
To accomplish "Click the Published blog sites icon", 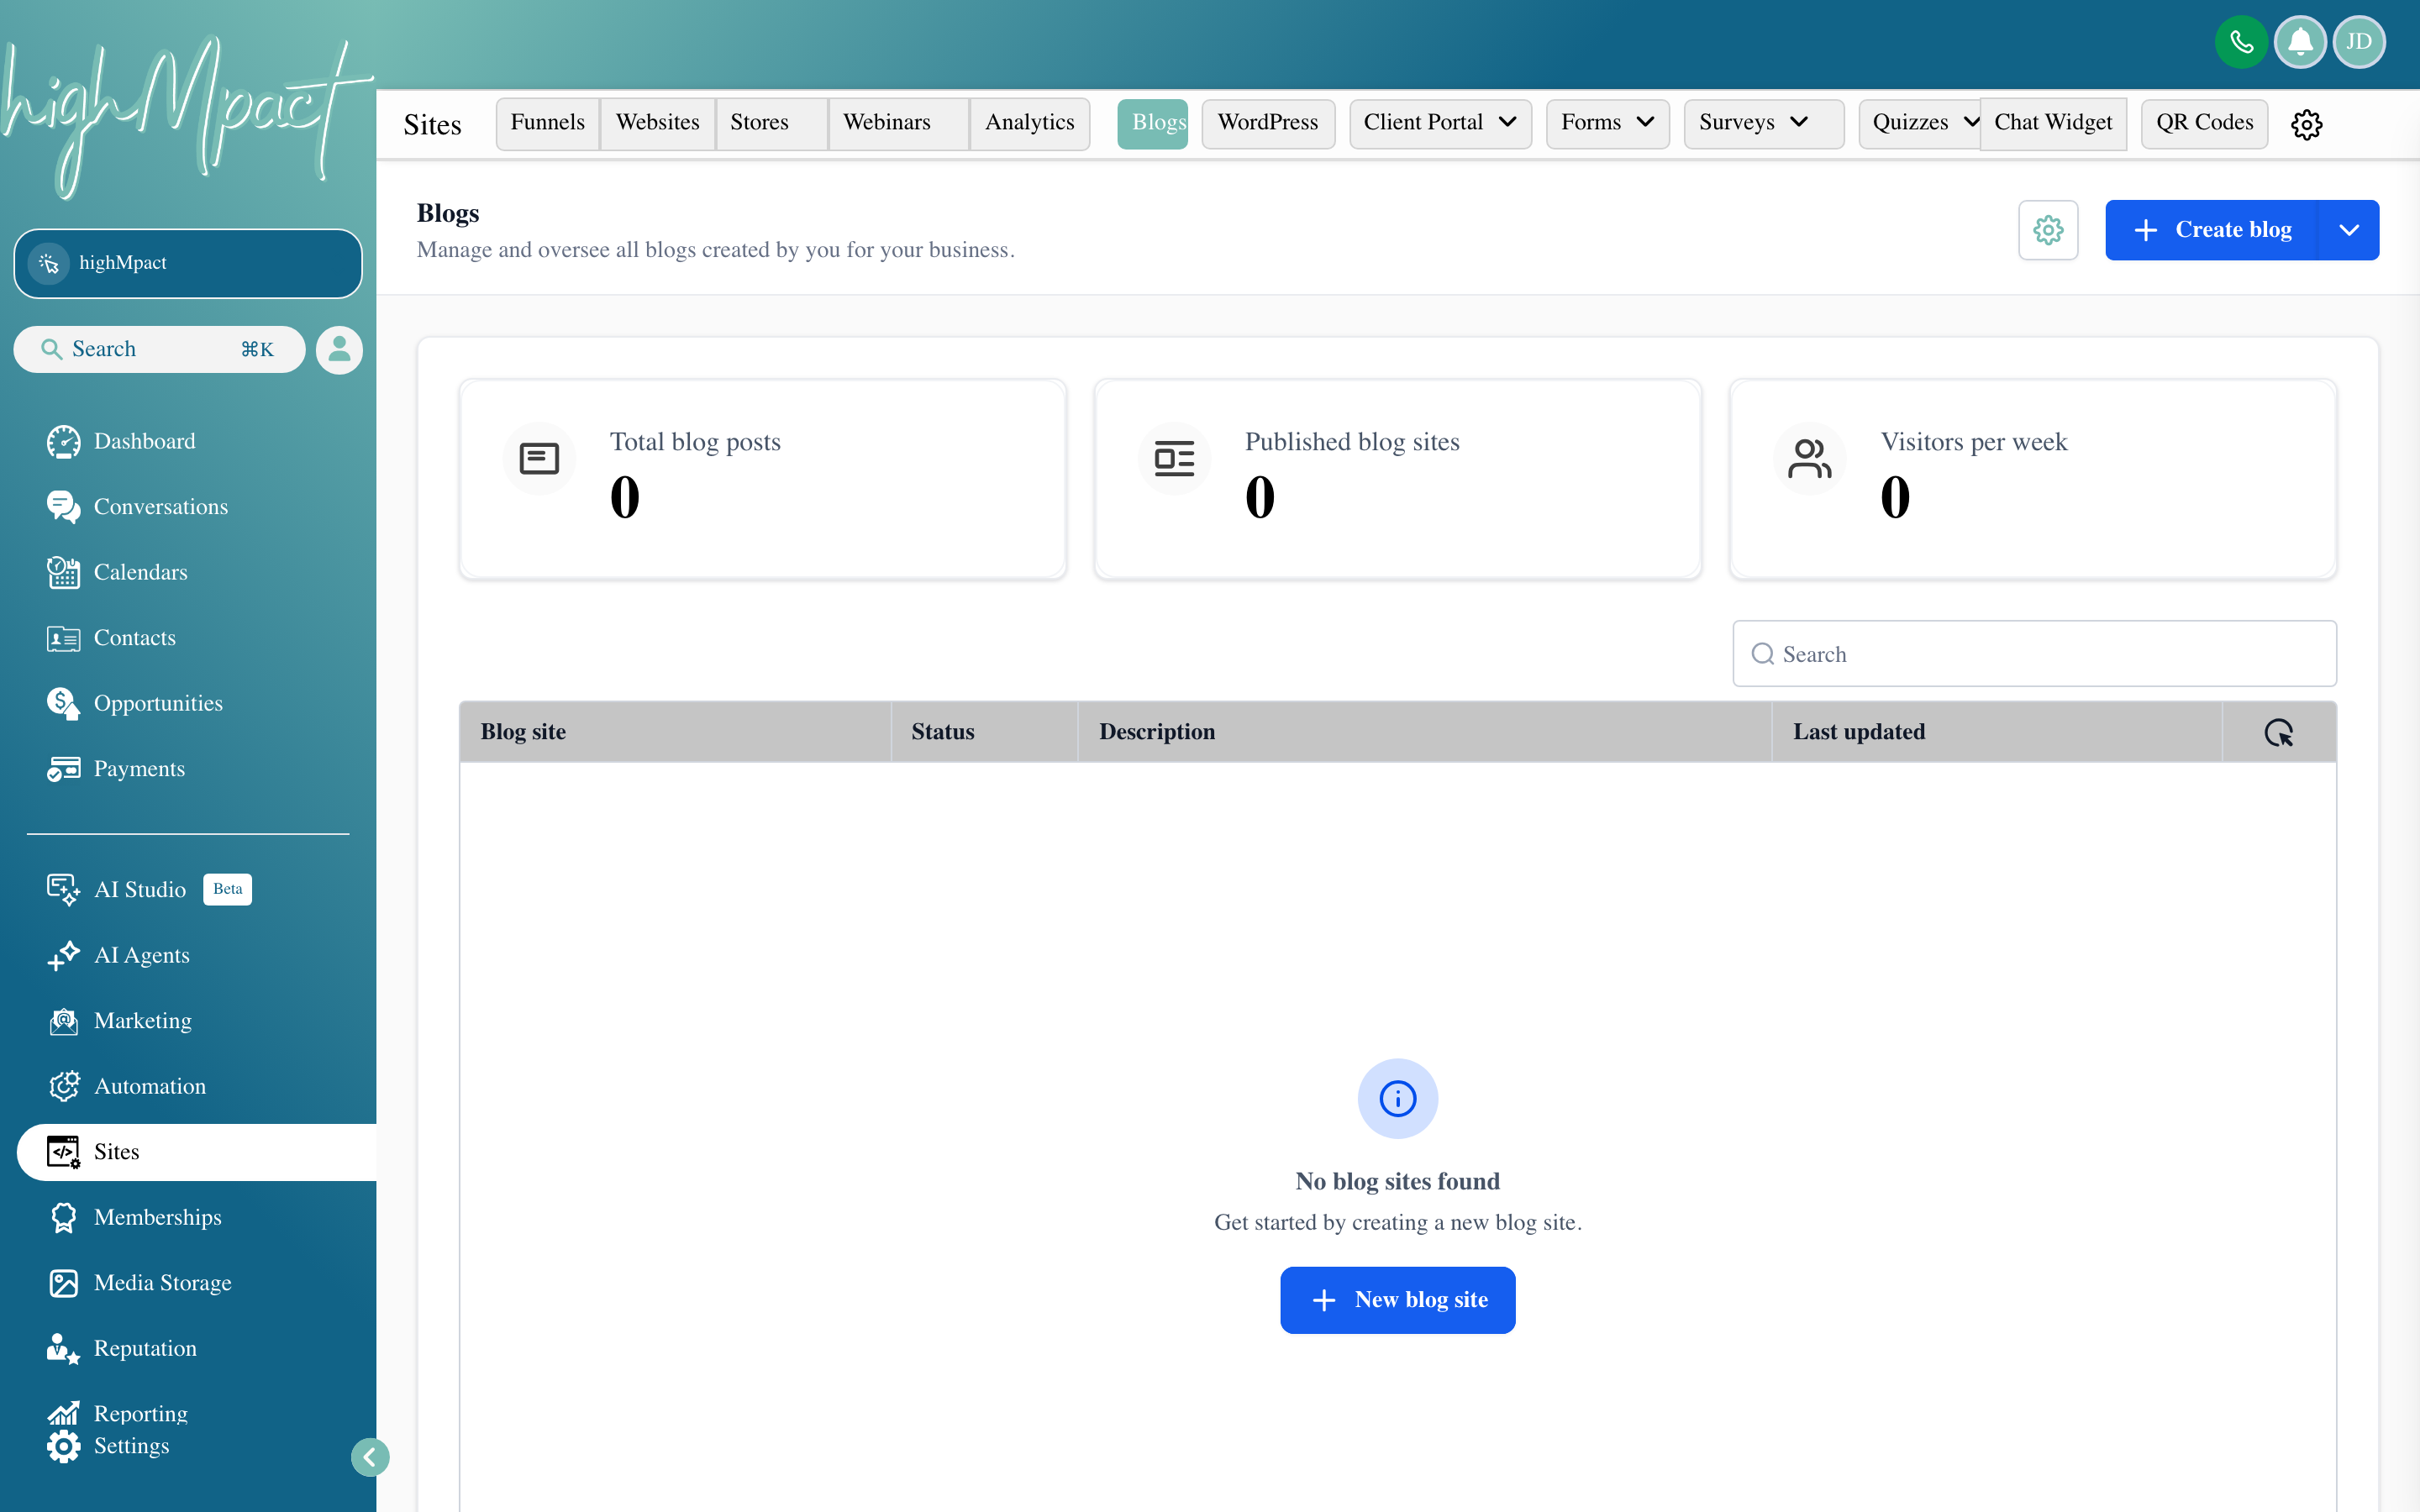I will click(x=1174, y=459).
